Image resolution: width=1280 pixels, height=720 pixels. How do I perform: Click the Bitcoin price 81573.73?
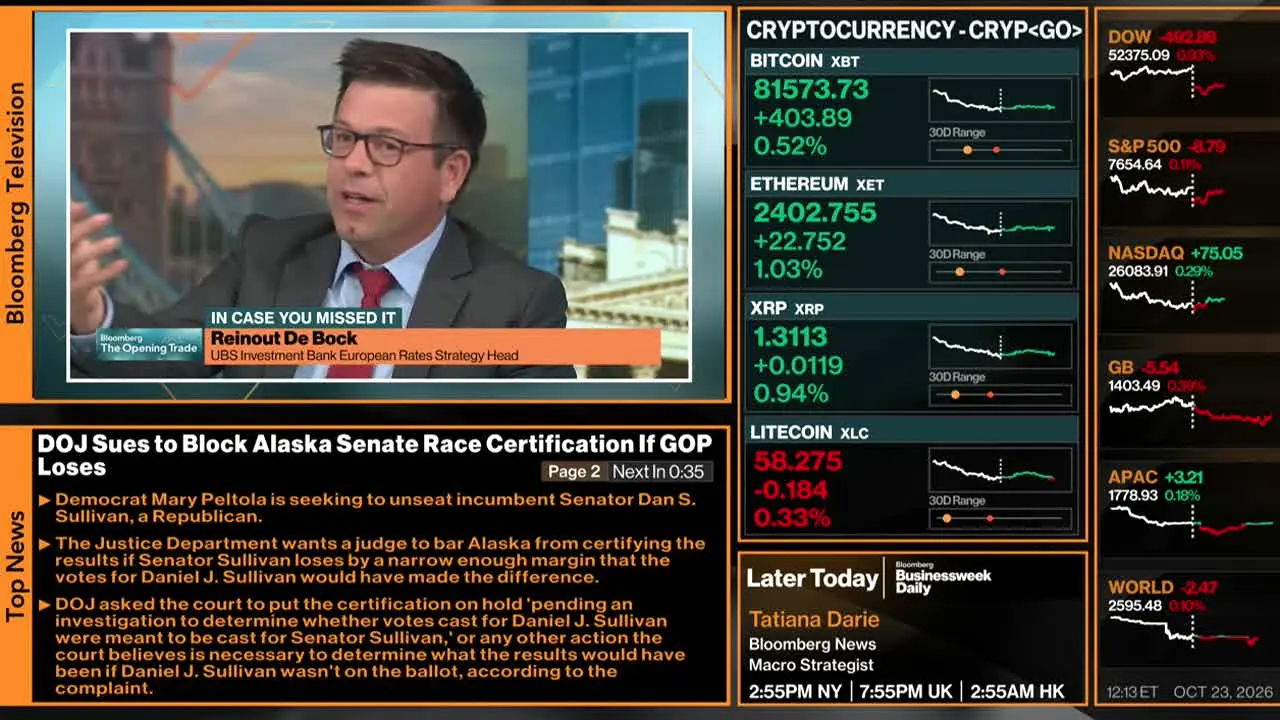(811, 90)
